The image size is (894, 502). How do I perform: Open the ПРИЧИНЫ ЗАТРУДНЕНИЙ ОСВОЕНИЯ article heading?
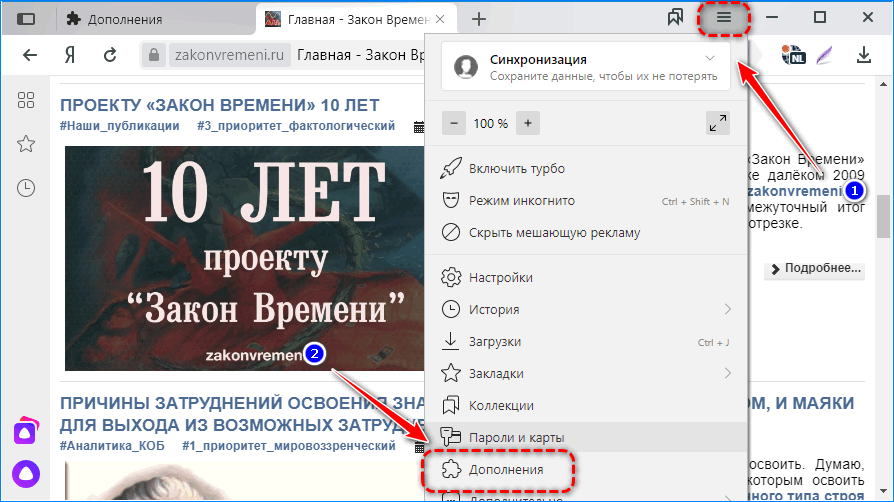pos(242,414)
